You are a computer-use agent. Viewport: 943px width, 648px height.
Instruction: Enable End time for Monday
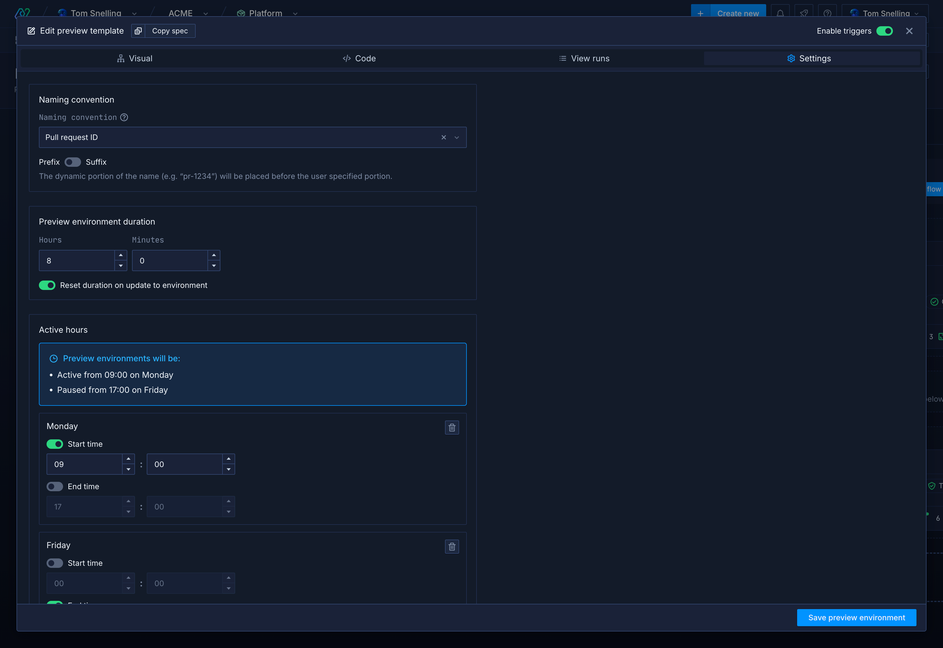[54, 486]
